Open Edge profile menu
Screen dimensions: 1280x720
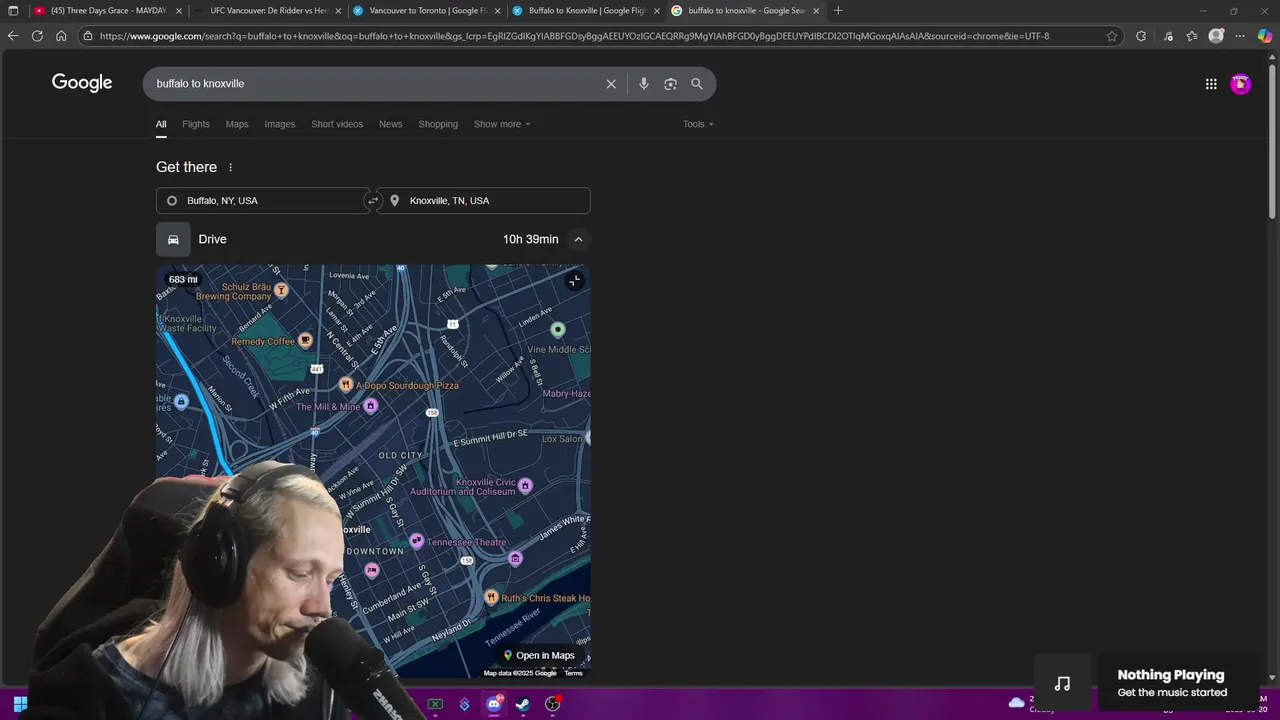tap(1216, 36)
